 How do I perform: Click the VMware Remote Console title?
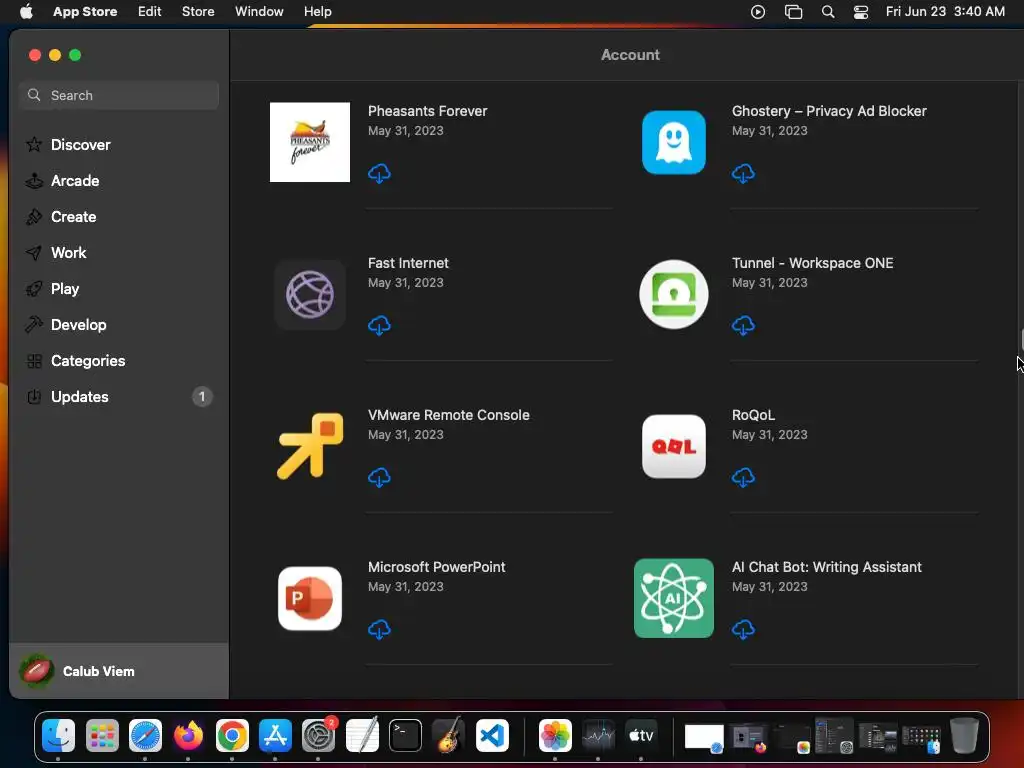coord(448,415)
